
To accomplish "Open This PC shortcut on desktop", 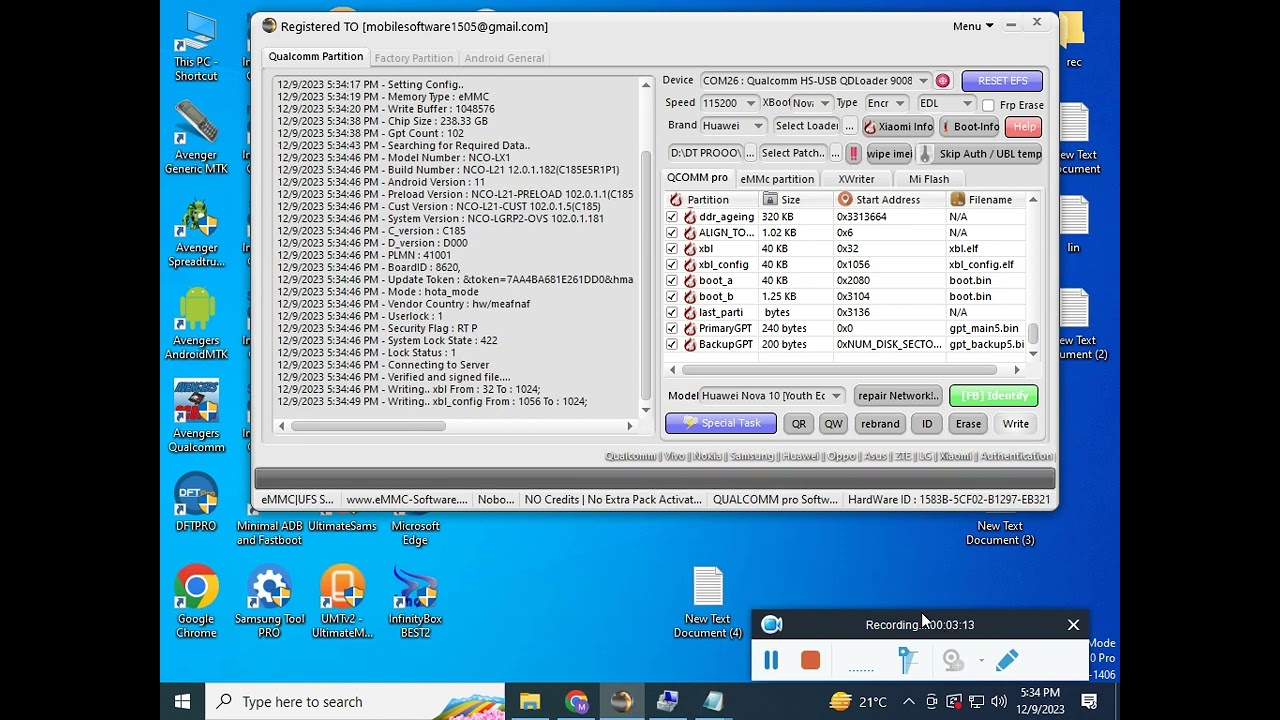I will point(196,48).
